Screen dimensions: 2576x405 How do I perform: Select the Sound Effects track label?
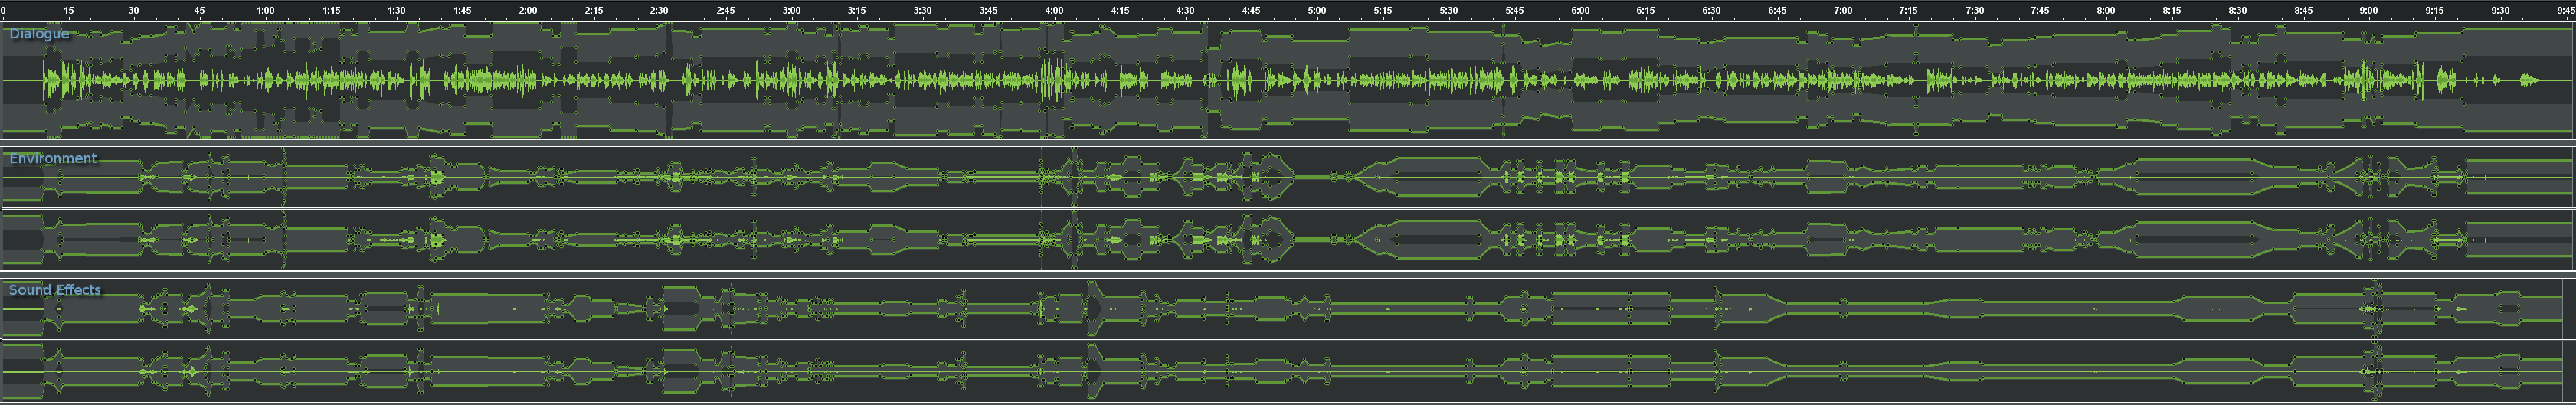point(55,289)
